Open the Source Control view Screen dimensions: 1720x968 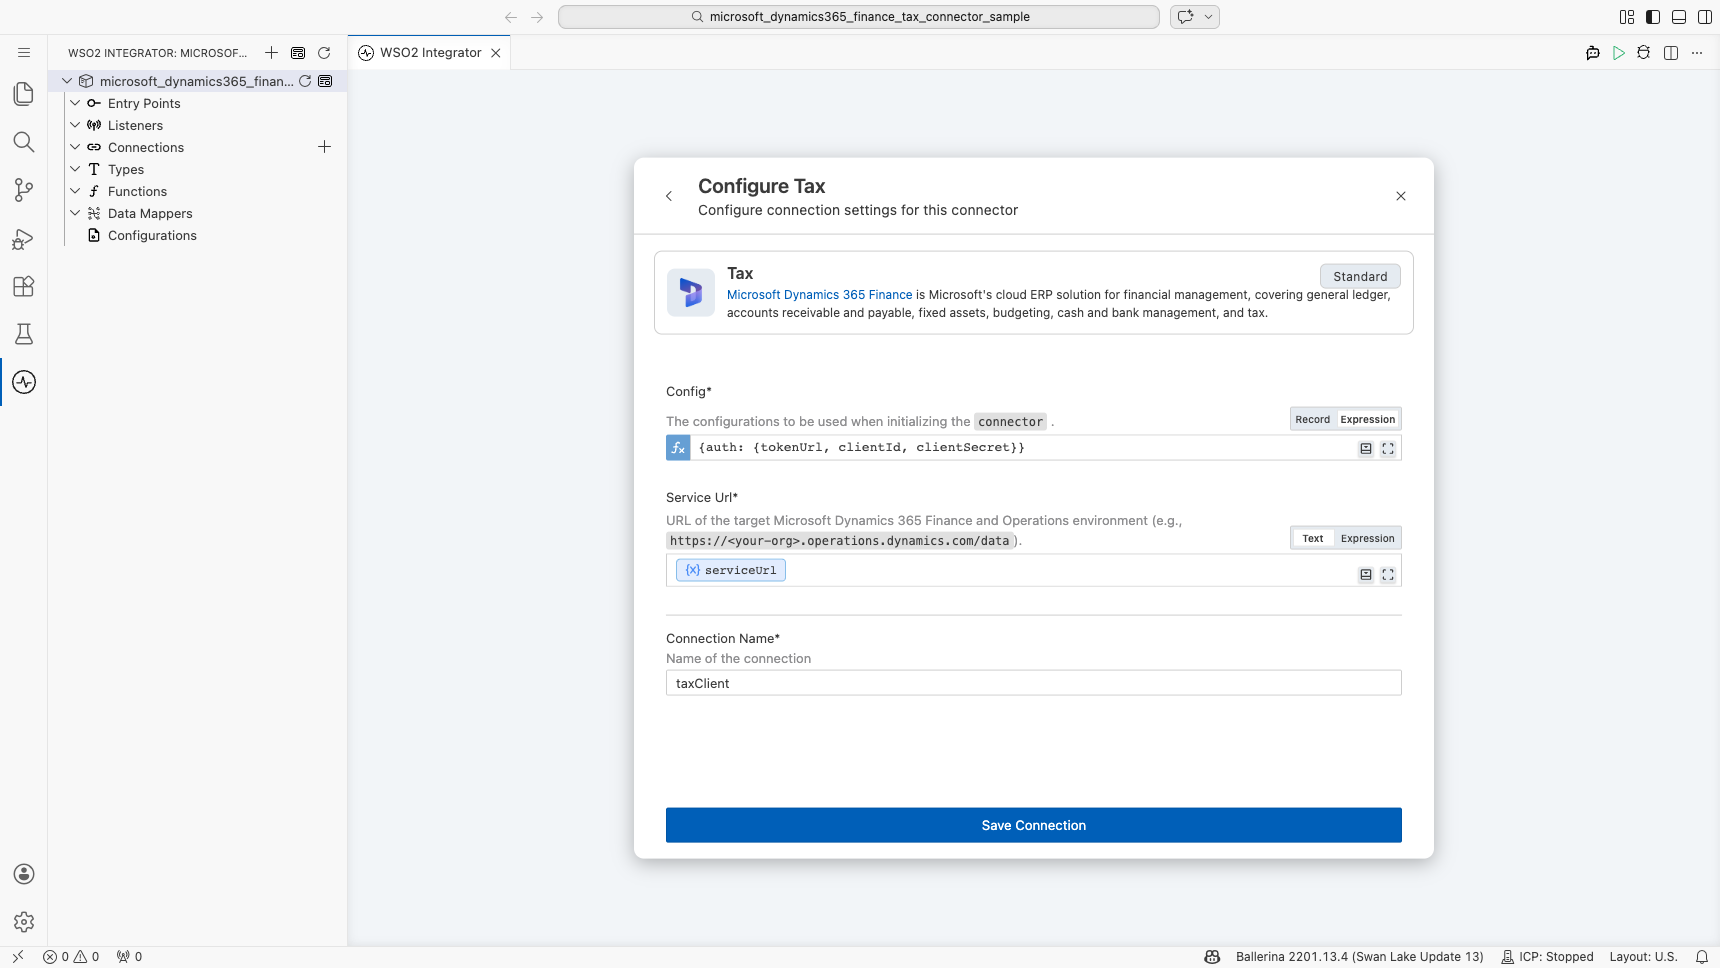tap(24, 190)
